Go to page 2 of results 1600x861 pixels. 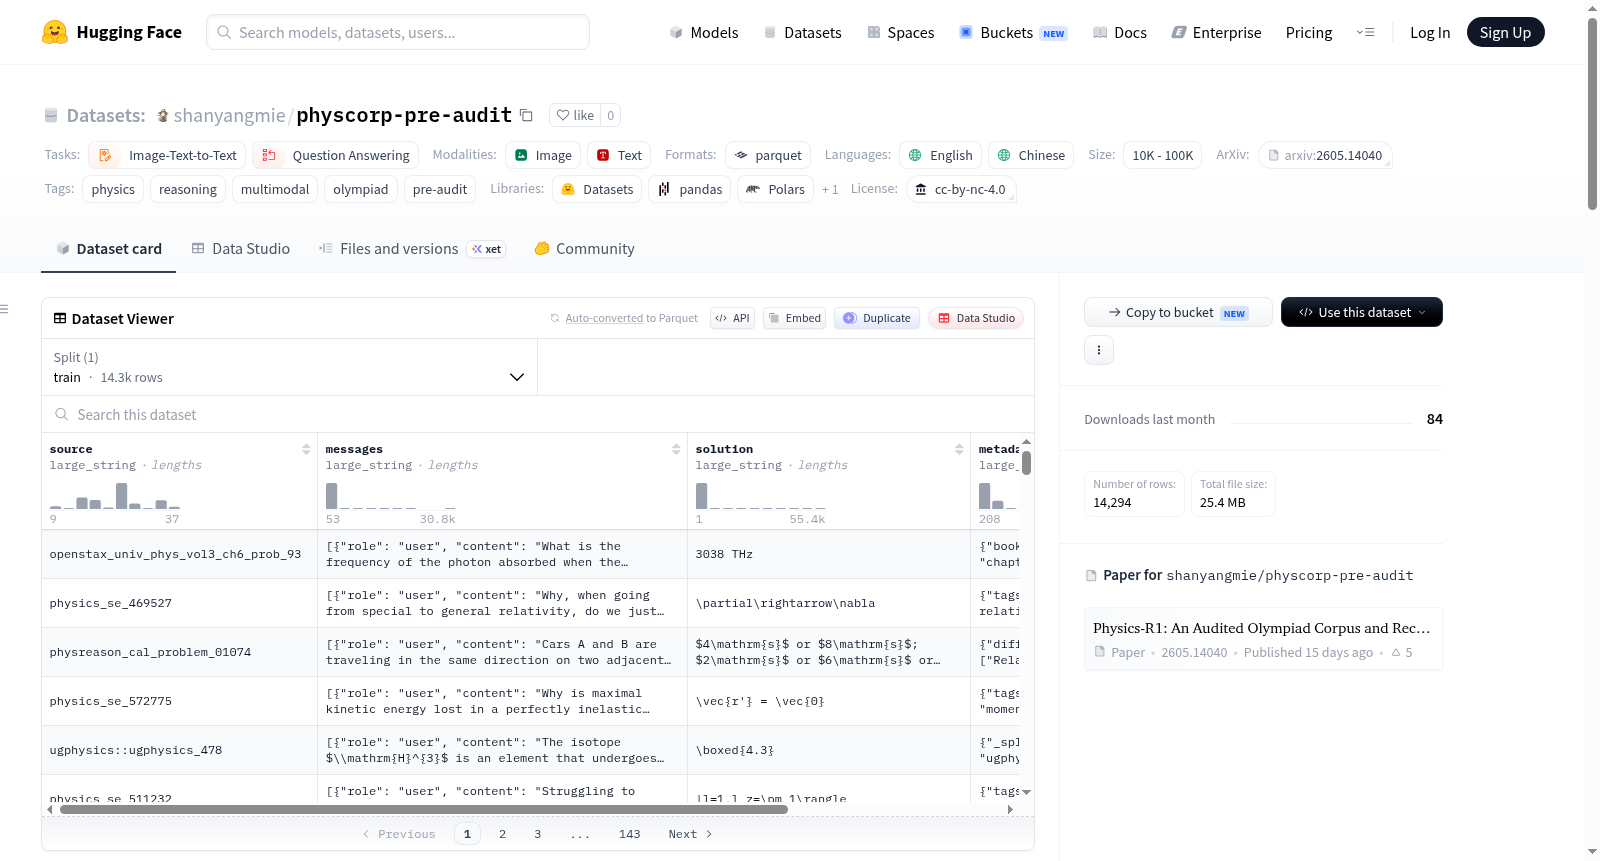pos(502,834)
